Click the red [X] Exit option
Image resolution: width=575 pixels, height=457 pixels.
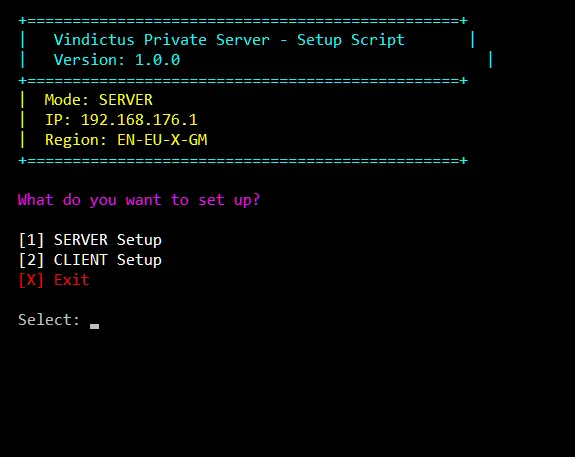coord(54,280)
